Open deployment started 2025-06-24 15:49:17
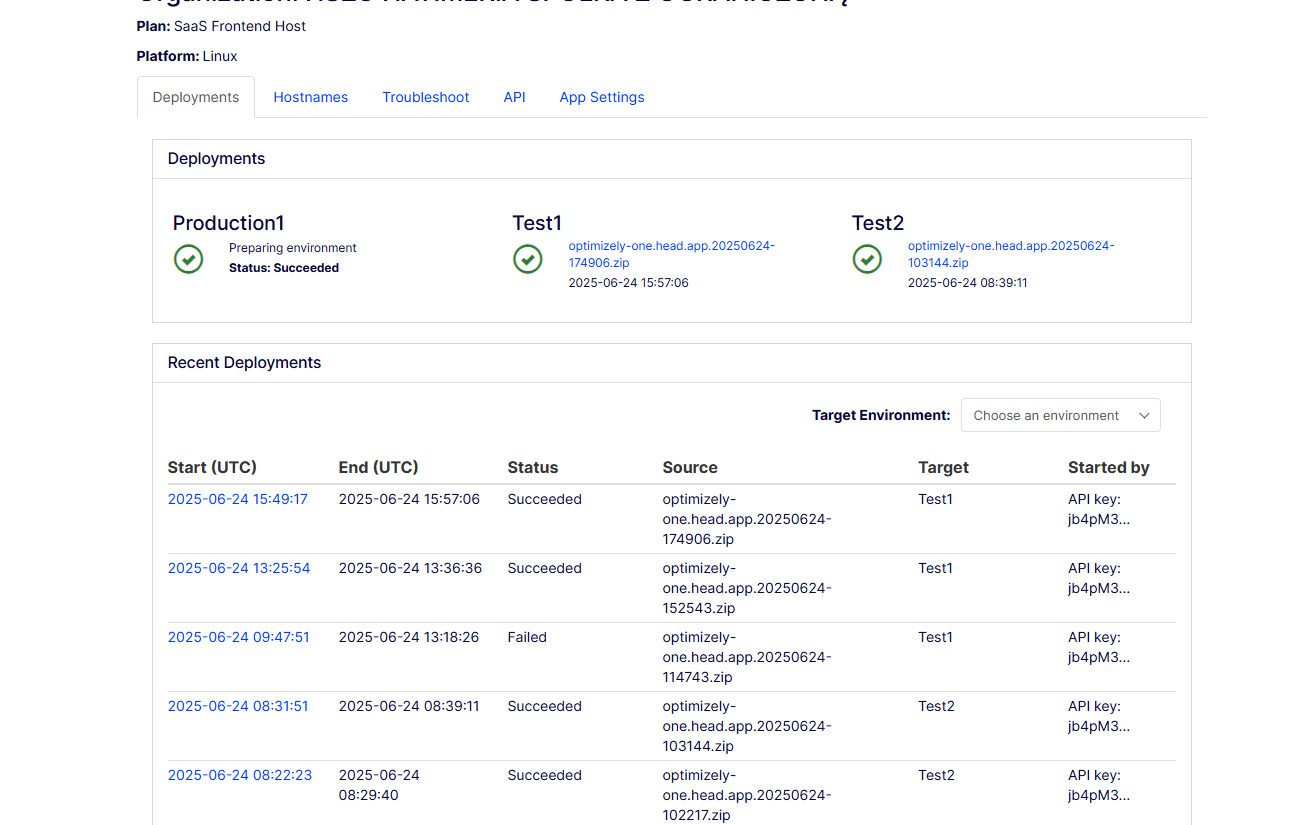Screen dimensions: 1295x825 pos(238,499)
